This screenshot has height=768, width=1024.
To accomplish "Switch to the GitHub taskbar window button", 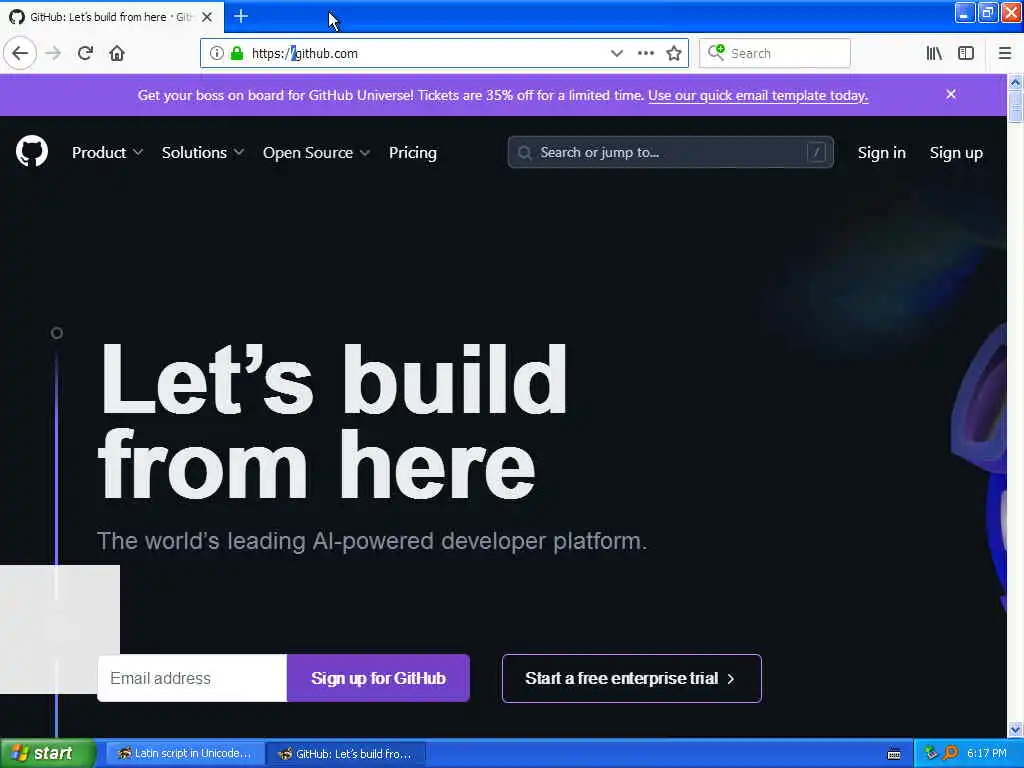I will point(346,754).
